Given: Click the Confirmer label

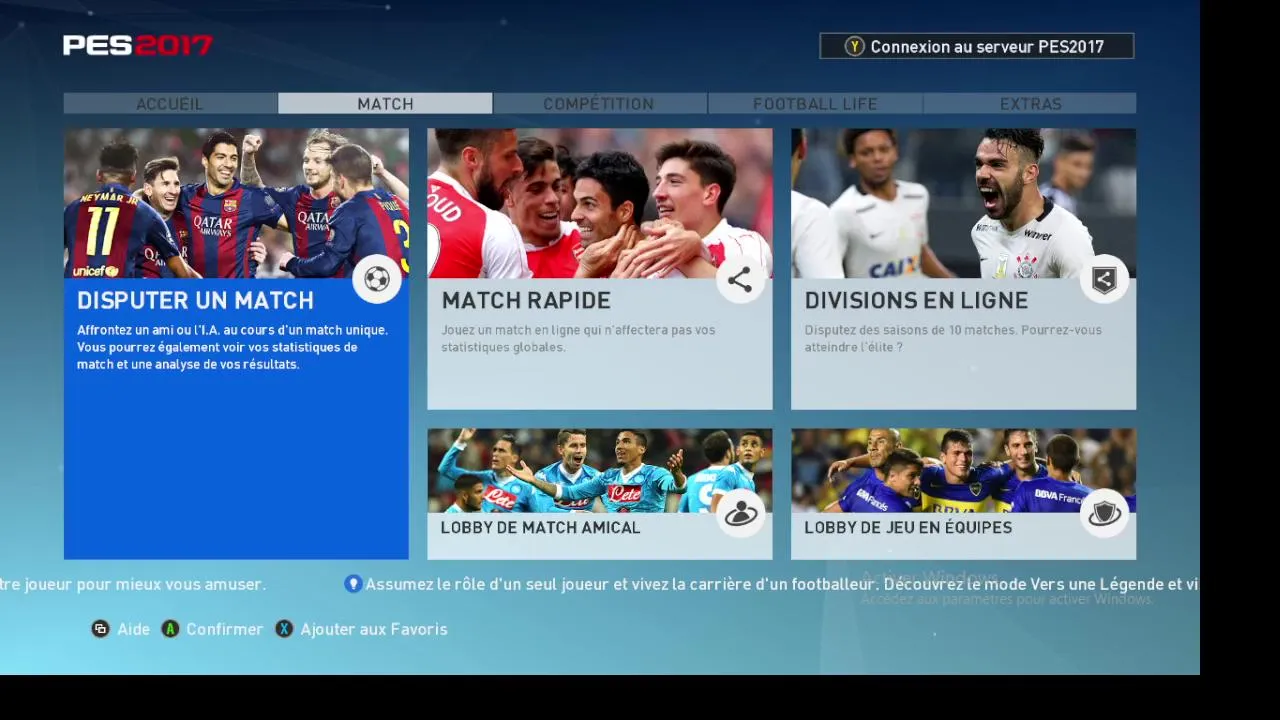Looking at the screenshot, I should [225, 629].
